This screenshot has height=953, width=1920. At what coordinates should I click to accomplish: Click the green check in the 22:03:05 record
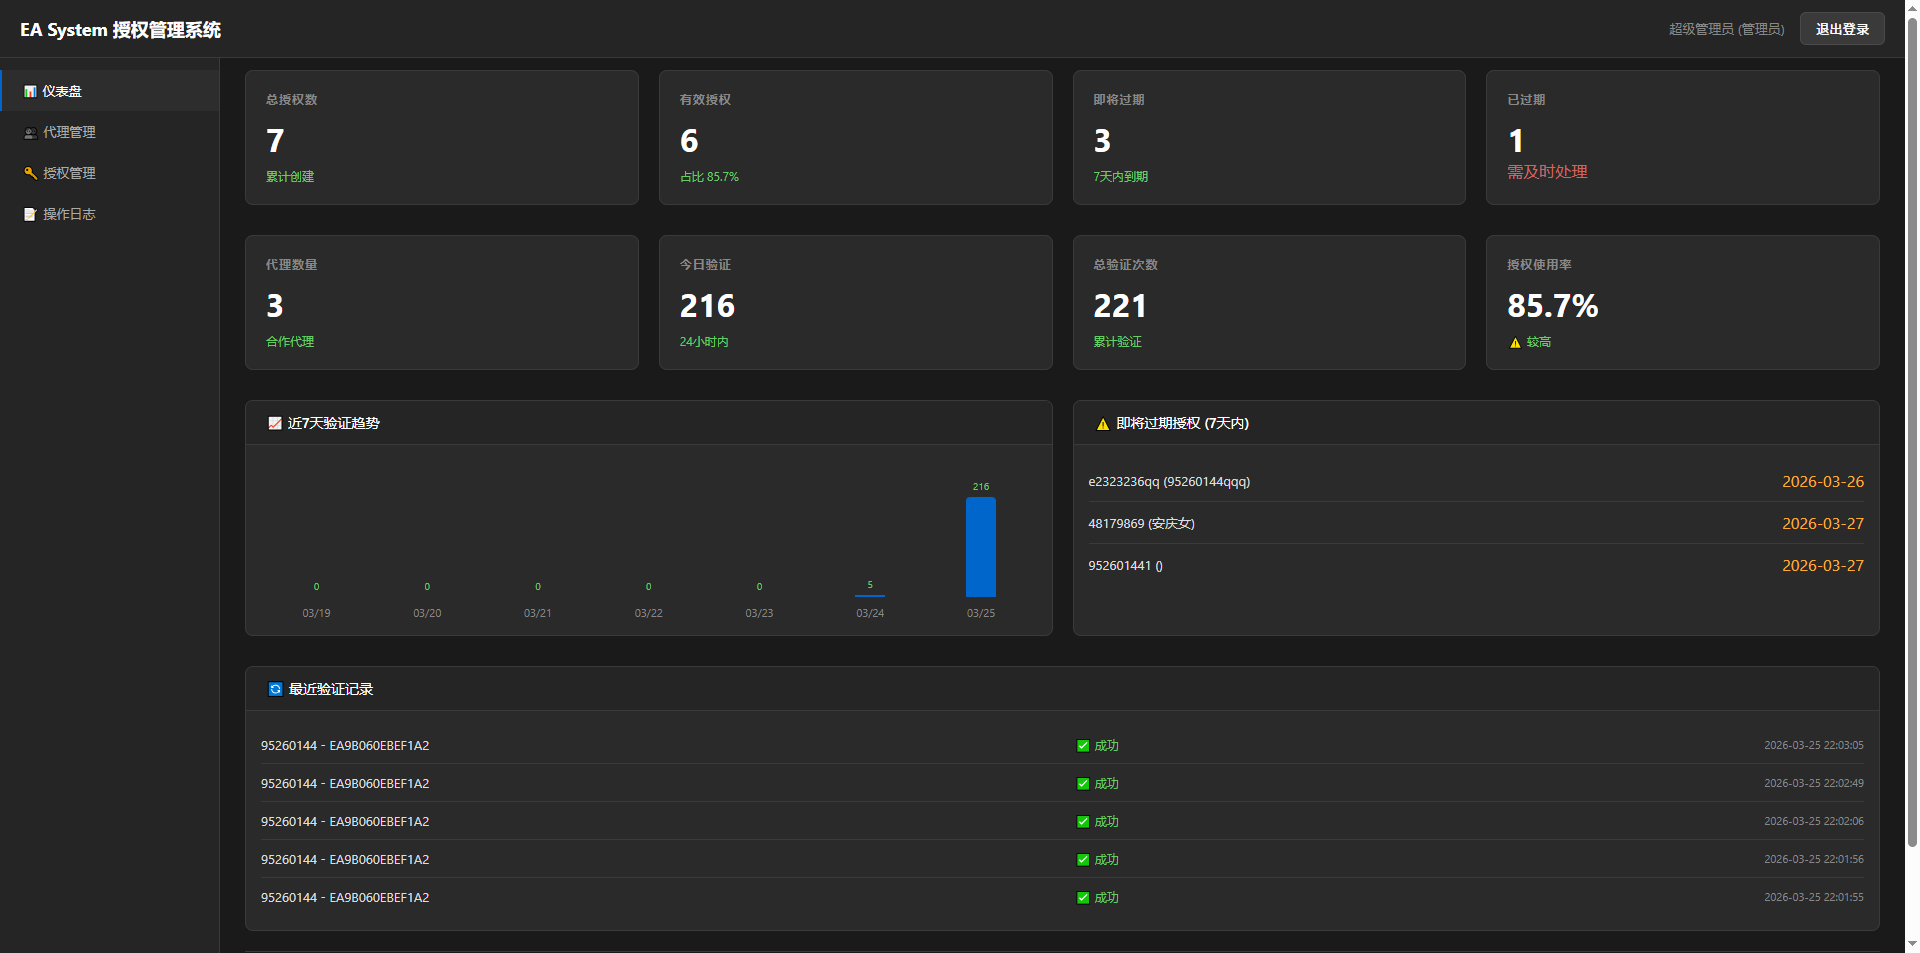[x=1083, y=746]
